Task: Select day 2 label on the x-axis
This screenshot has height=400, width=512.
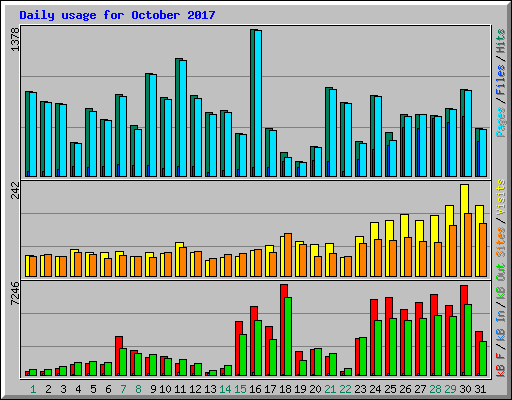Action: click(x=48, y=389)
